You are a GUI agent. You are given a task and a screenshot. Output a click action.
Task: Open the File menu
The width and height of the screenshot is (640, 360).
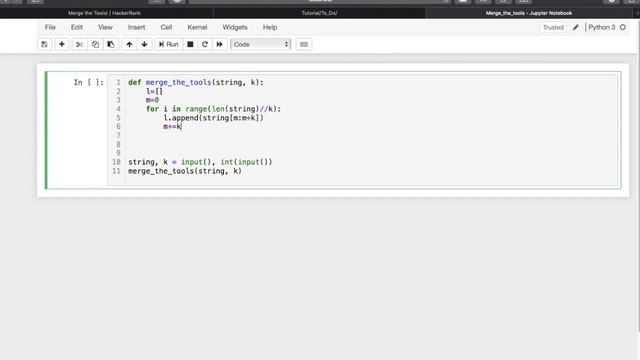[x=50, y=27]
